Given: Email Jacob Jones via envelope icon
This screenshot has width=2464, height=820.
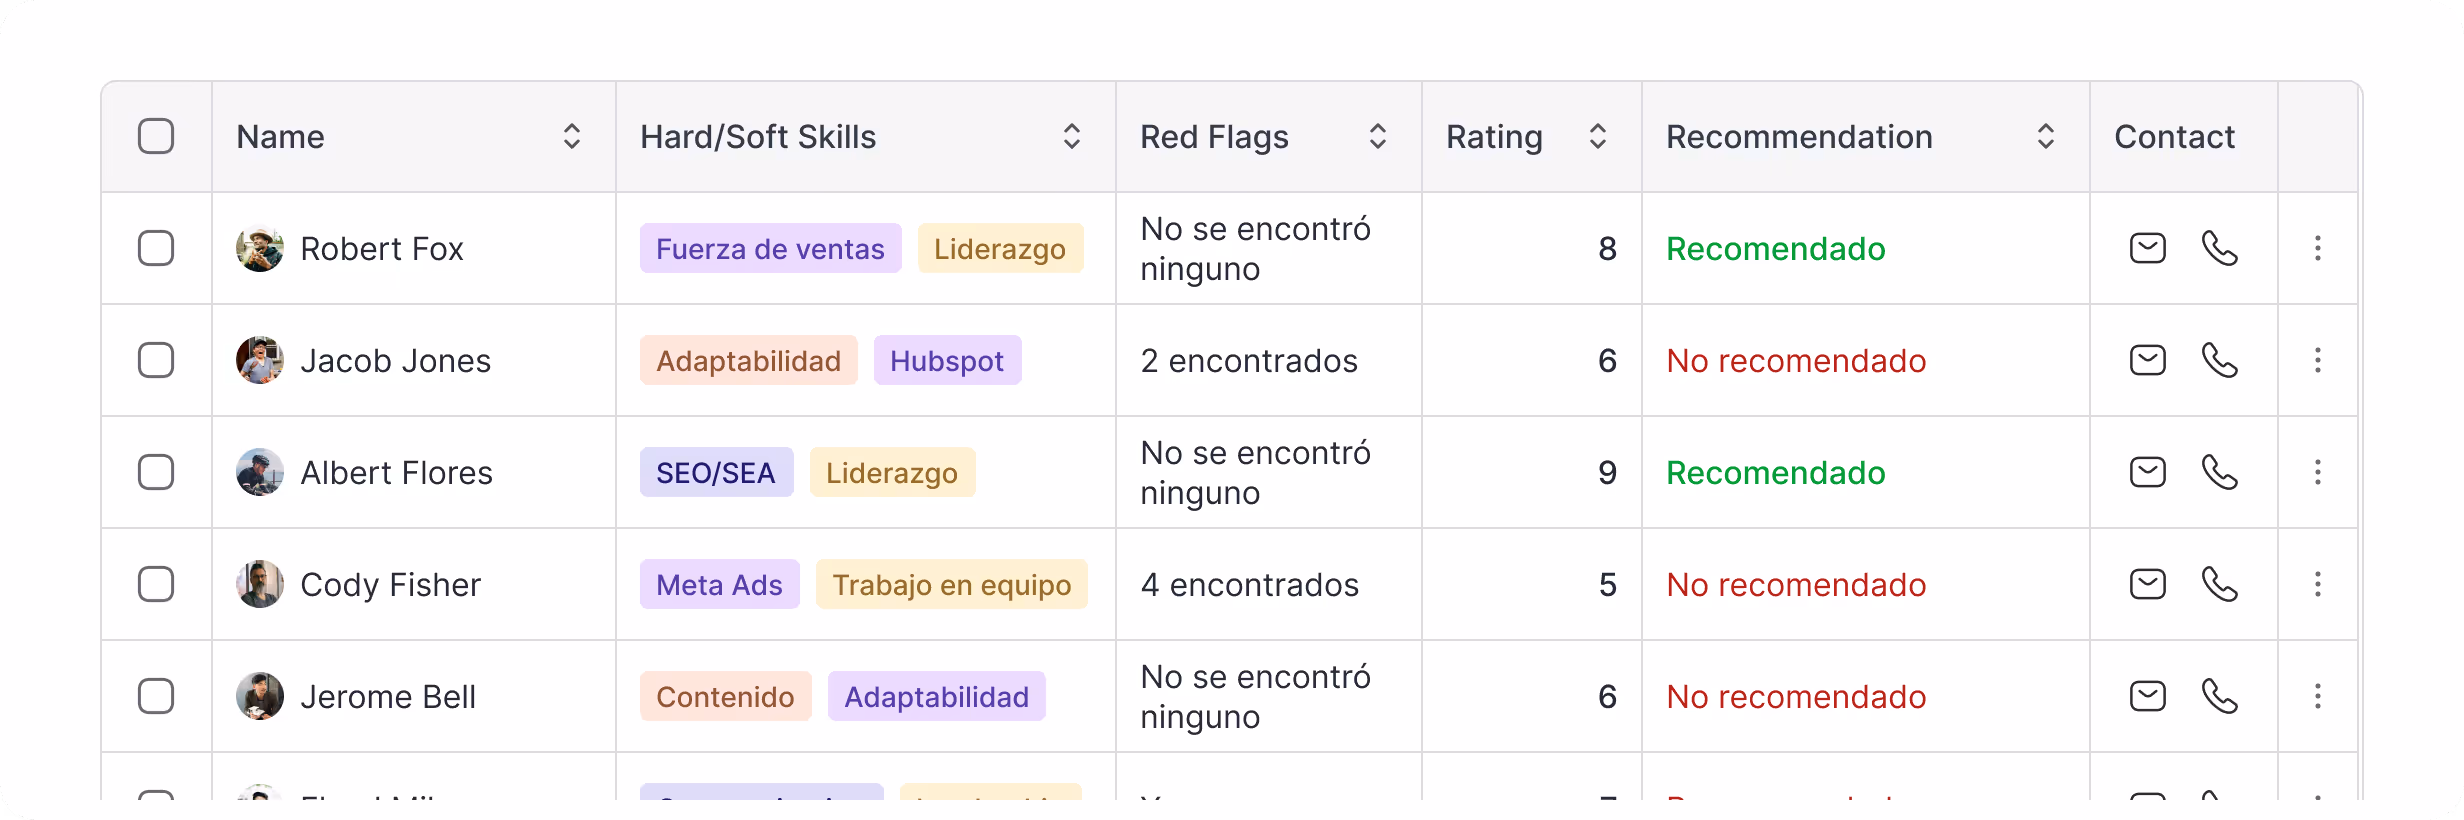Looking at the screenshot, I should (x=2147, y=360).
